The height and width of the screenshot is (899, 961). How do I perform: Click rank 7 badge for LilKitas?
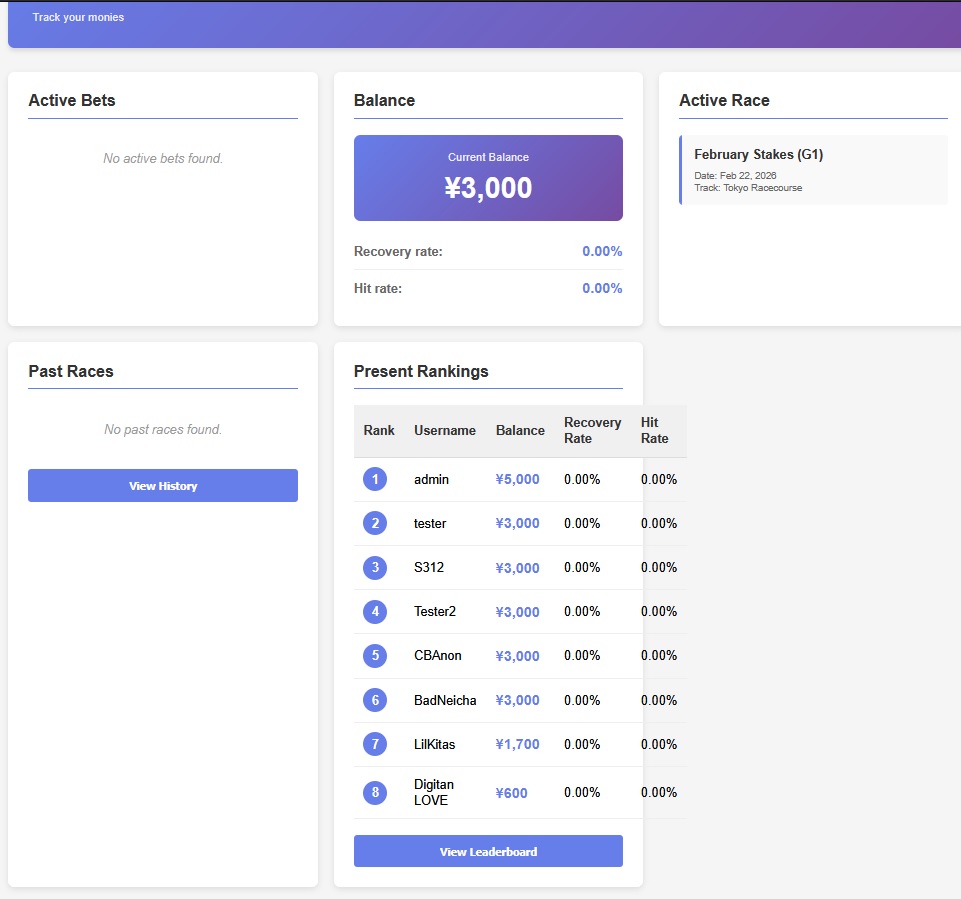[375, 744]
